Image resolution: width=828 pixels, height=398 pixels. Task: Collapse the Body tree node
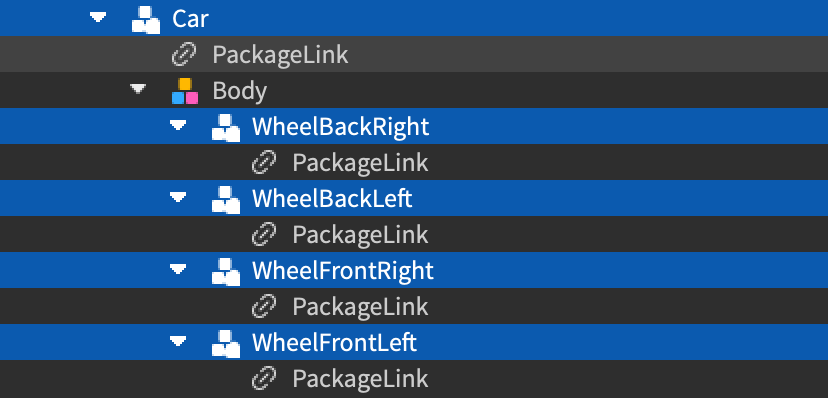tap(138, 89)
